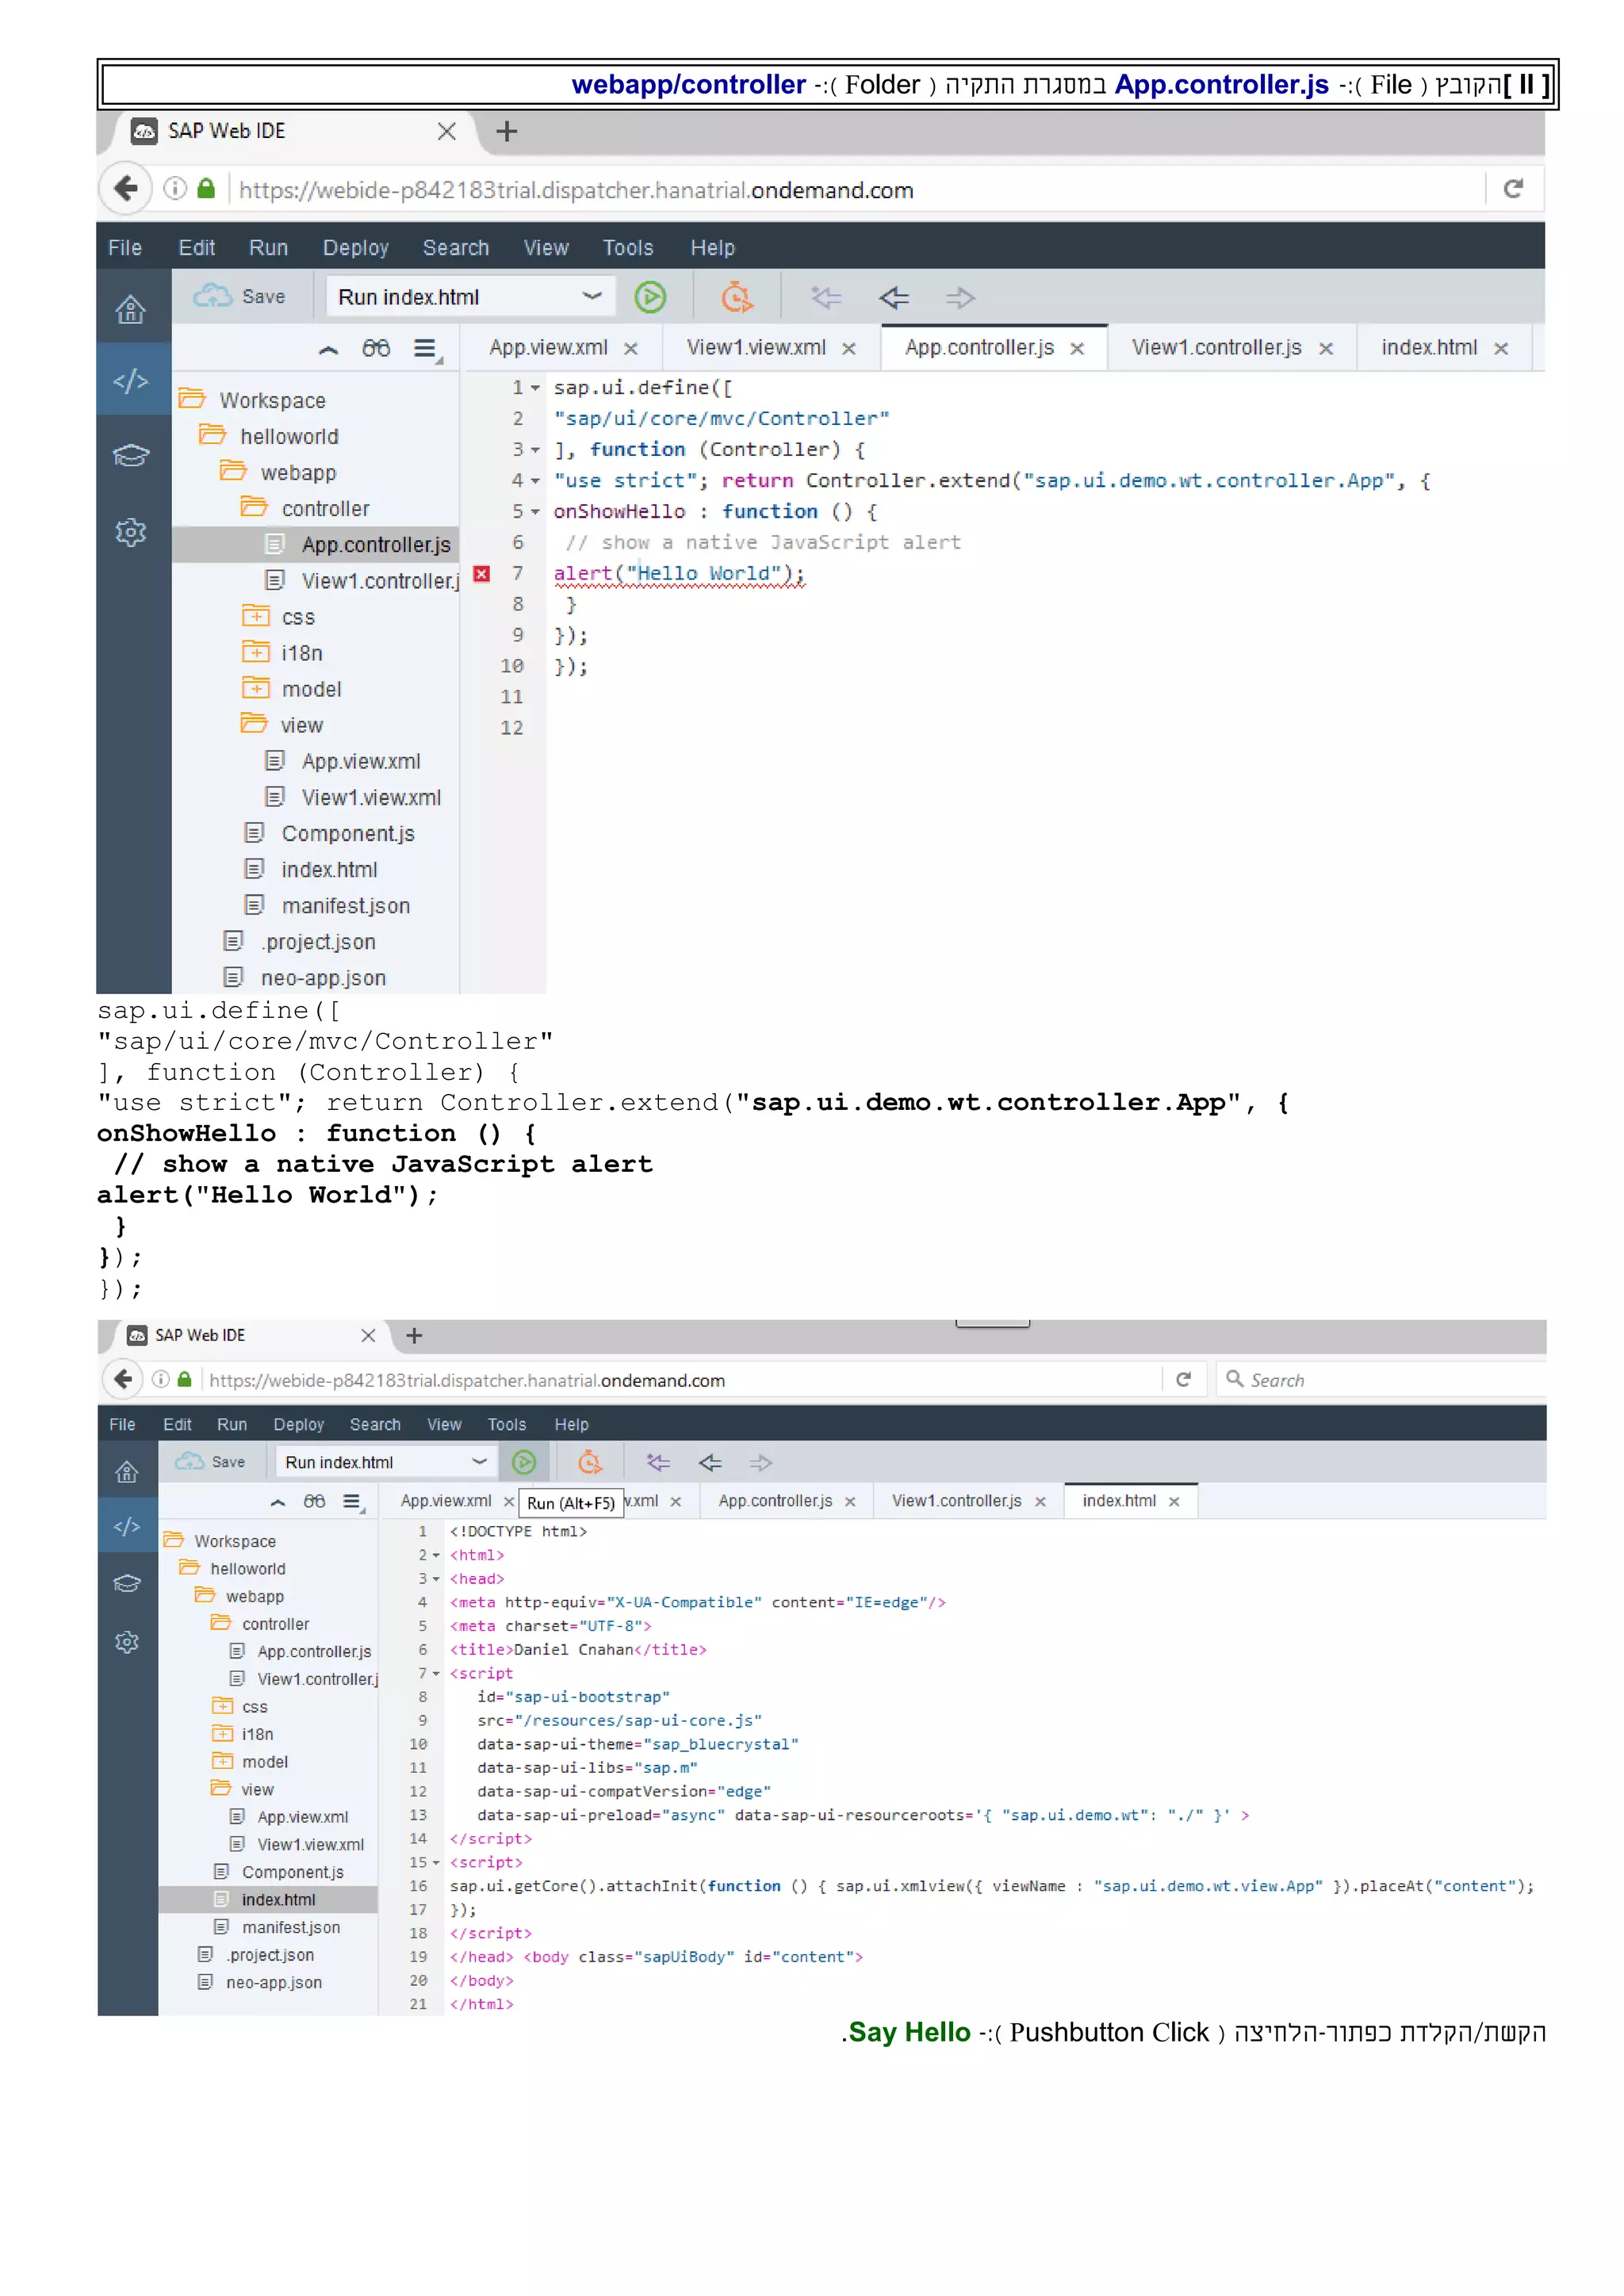Collapse file tree chevron in top screenshot
Screen dimensions: 1624x2296
pos(328,349)
